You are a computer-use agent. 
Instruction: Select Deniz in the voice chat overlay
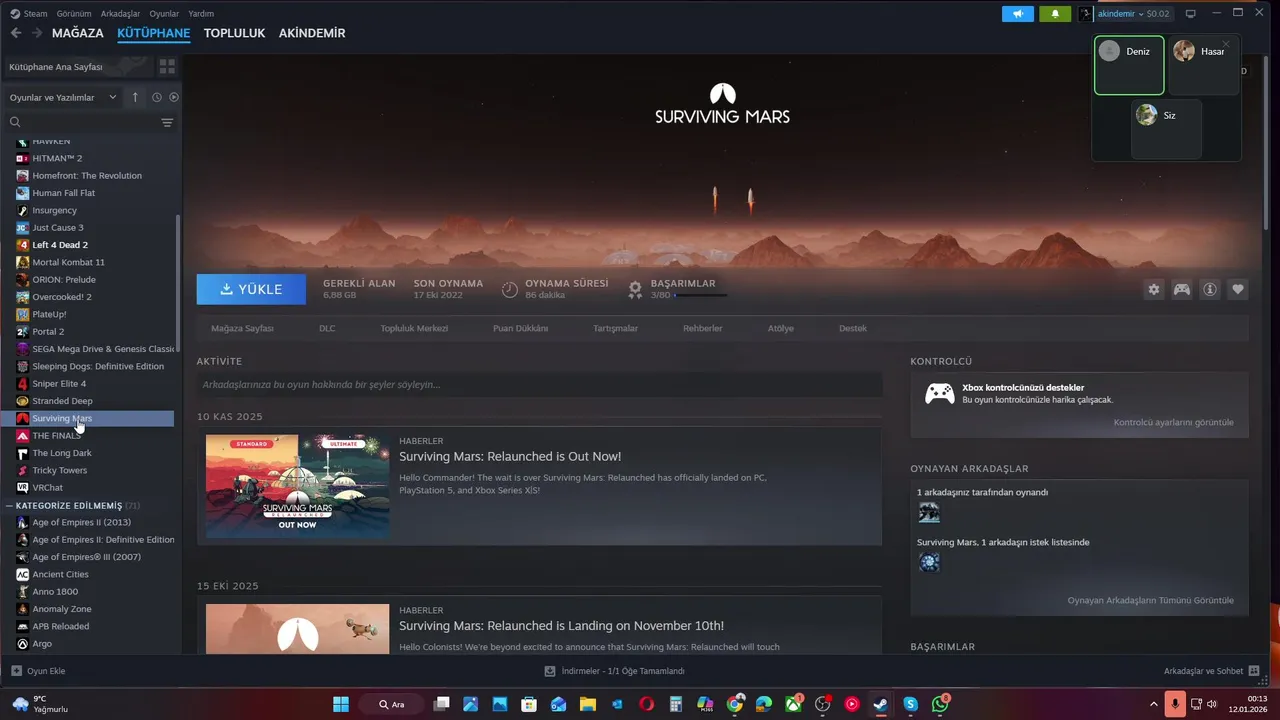(1129, 65)
